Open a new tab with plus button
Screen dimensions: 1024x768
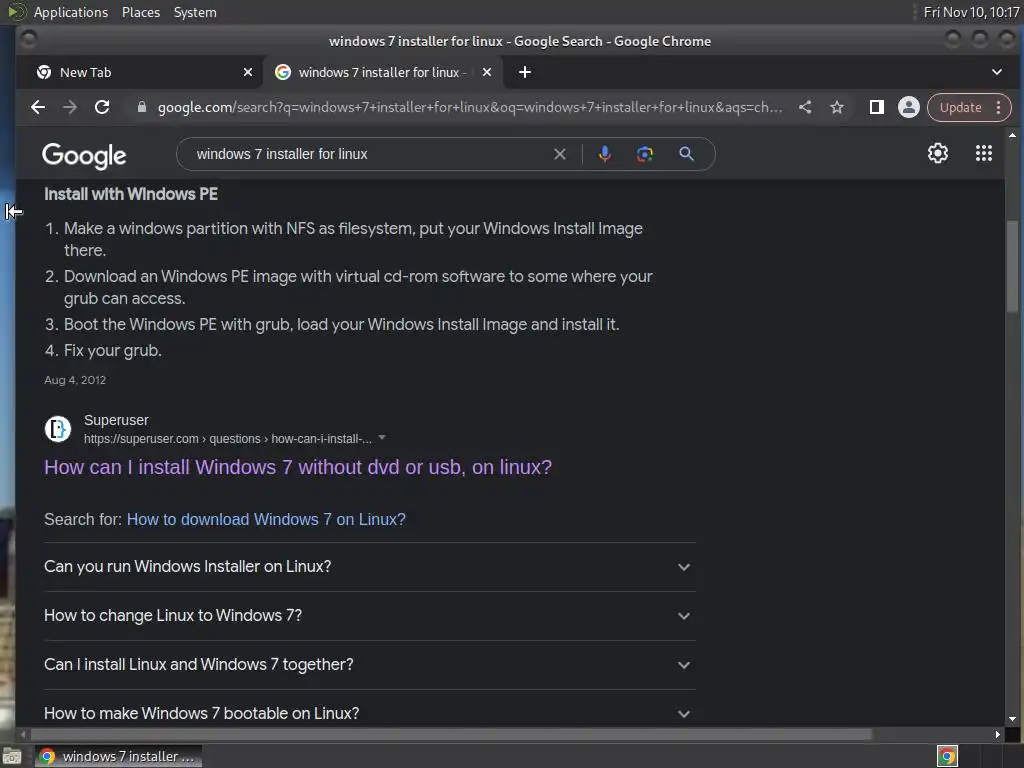[x=524, y=72]
